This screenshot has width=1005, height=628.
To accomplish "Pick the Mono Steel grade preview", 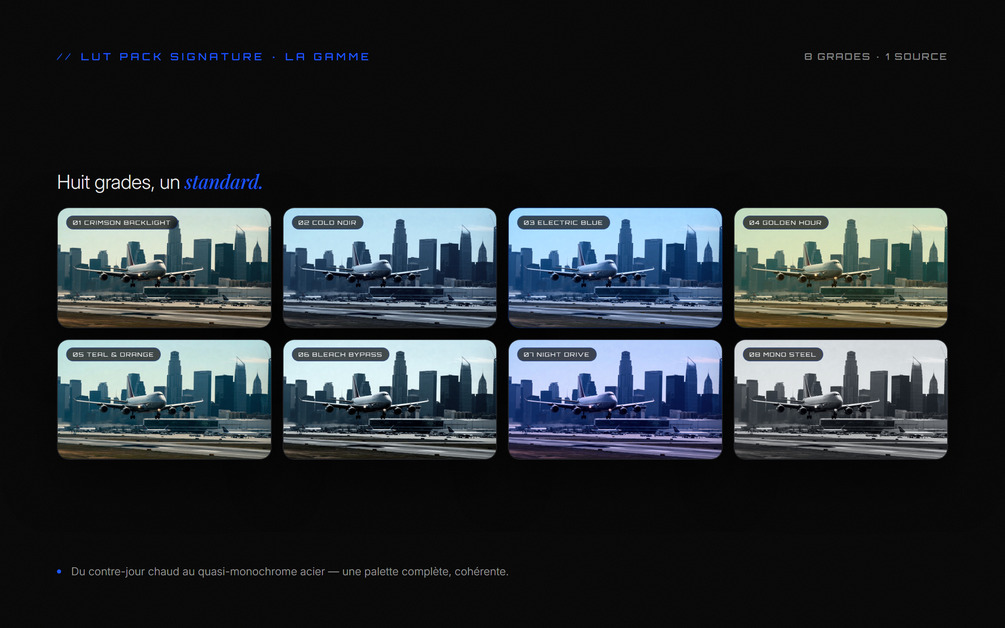I will [841, 399].
